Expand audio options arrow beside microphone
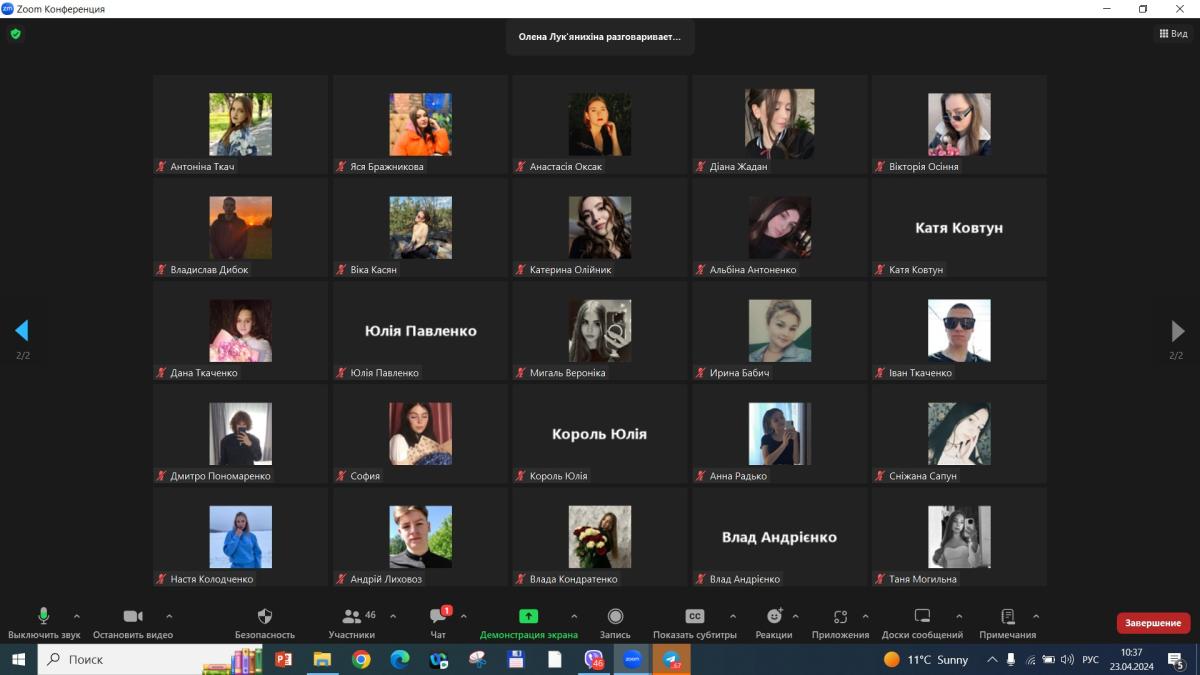The height and width of the screenshot is (675, 1200). click(77, 616)
